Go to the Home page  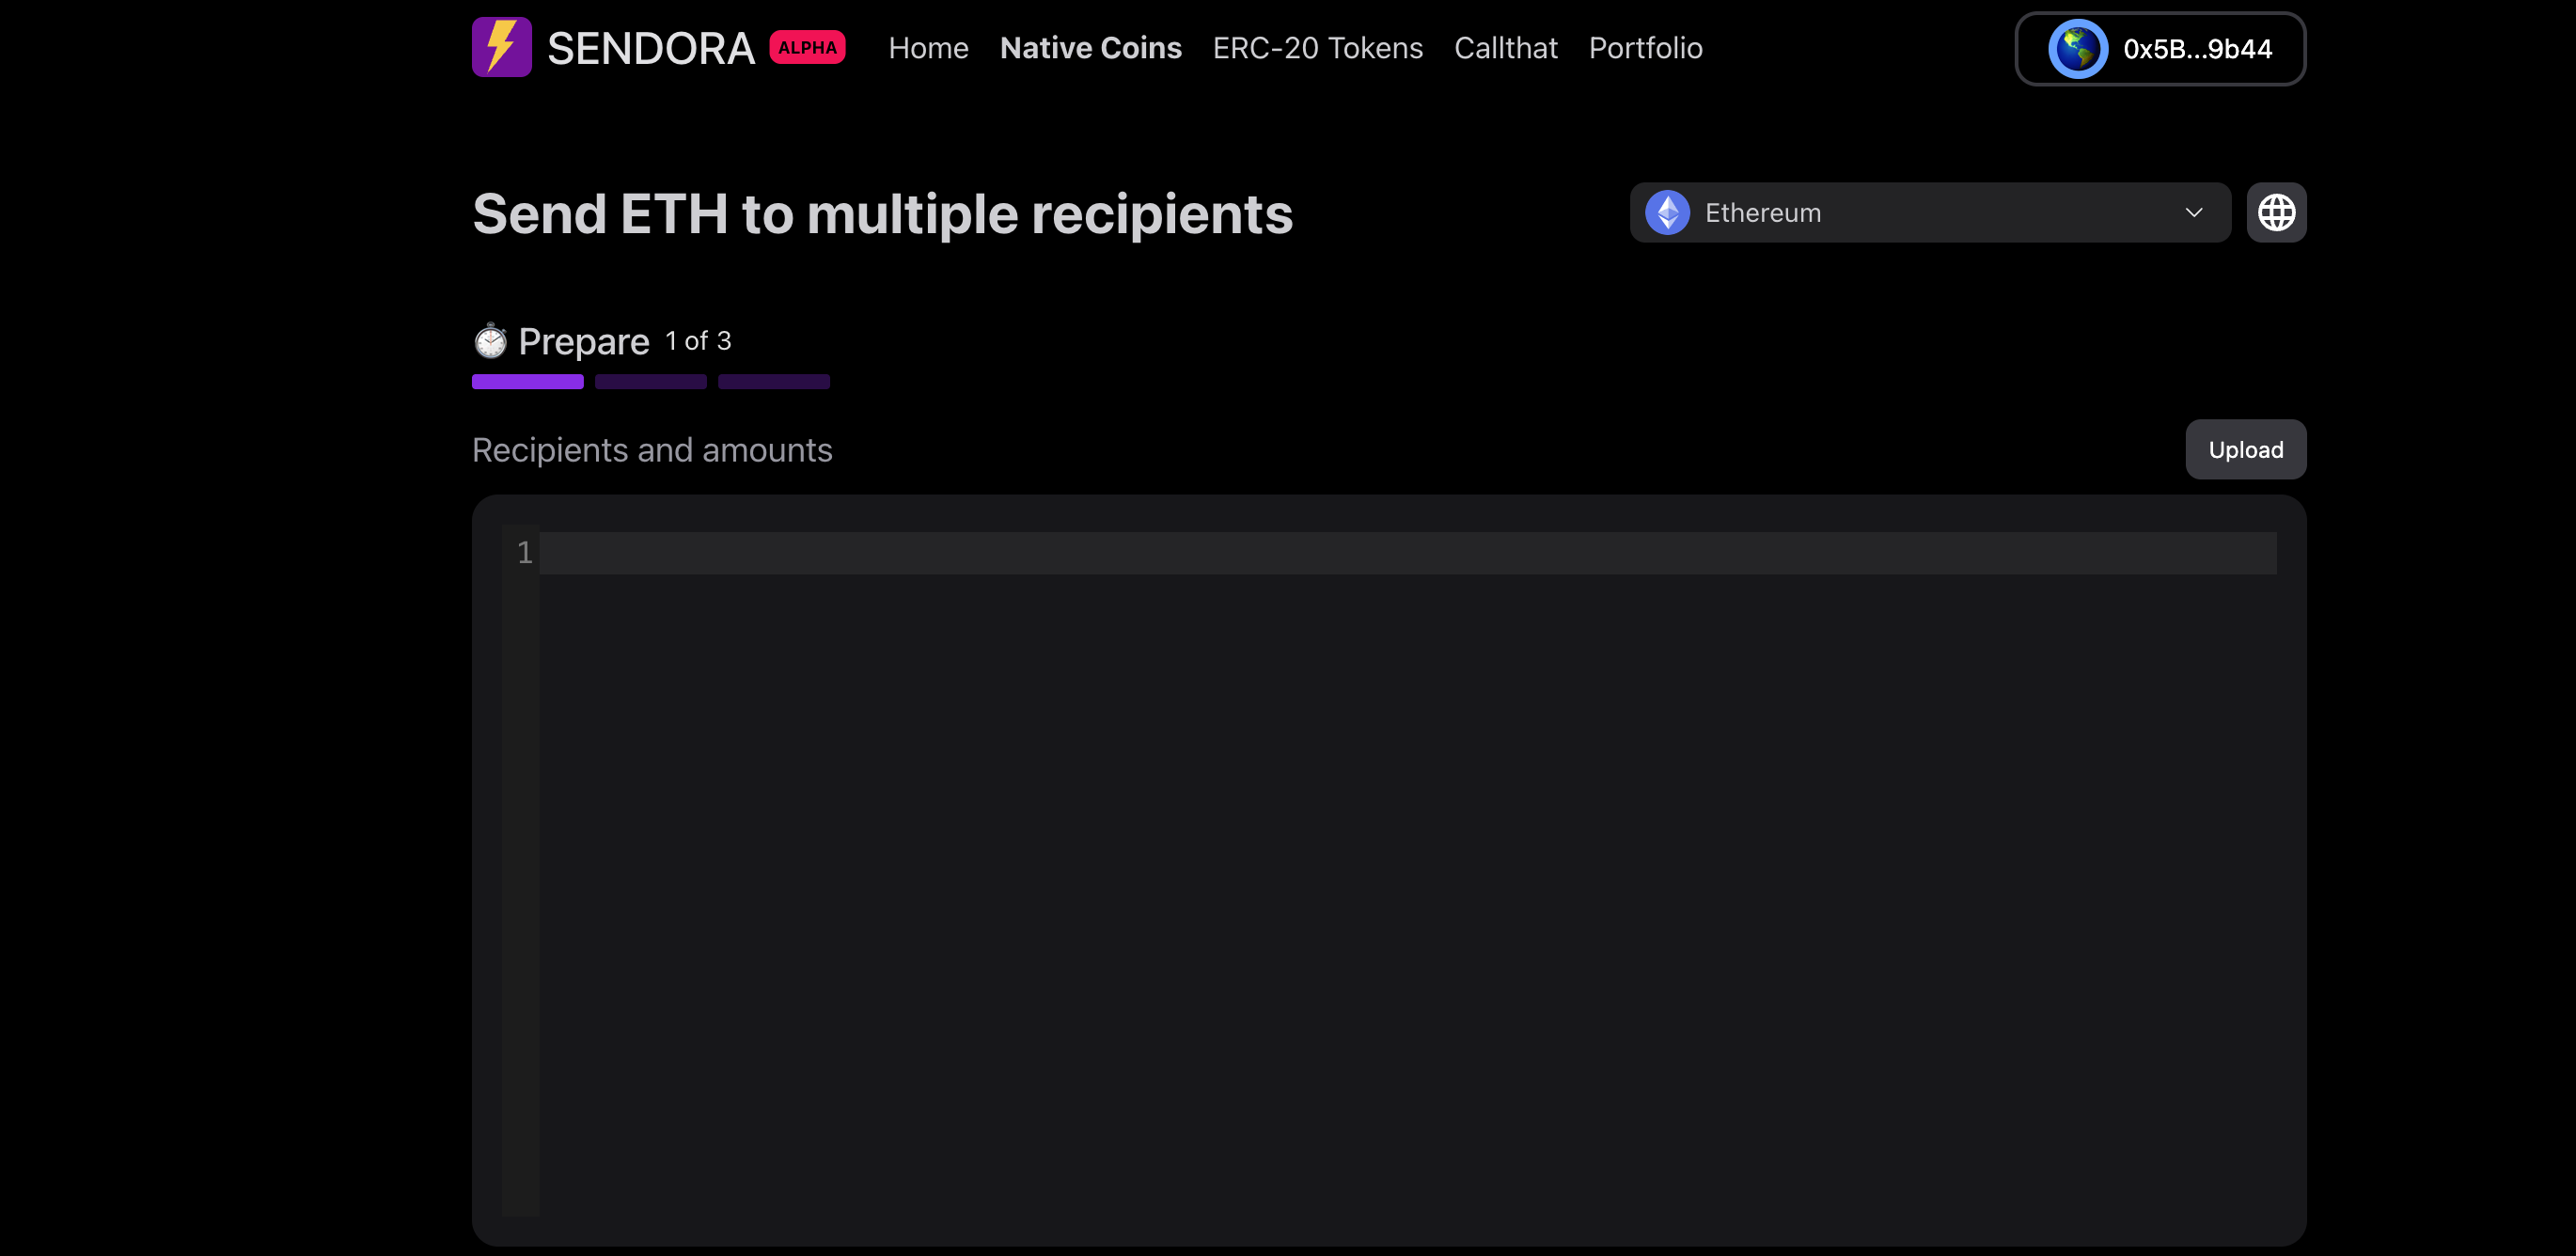[x=928, y=48]
